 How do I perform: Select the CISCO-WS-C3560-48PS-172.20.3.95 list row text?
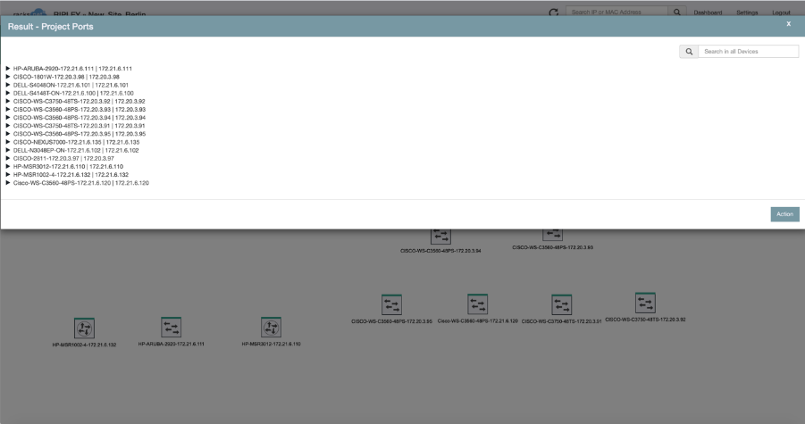click(x=79, y=134)
